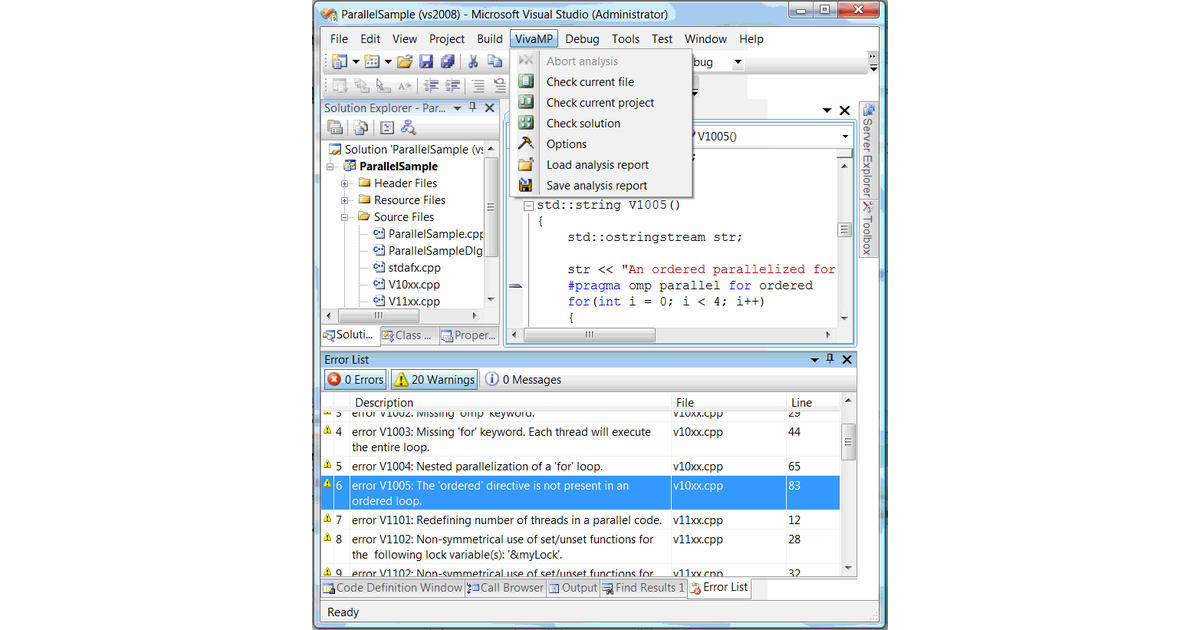Click the Cut scissors icon on the toolbar
This screenshot has height=630, width=1200.
pos(473,60)
